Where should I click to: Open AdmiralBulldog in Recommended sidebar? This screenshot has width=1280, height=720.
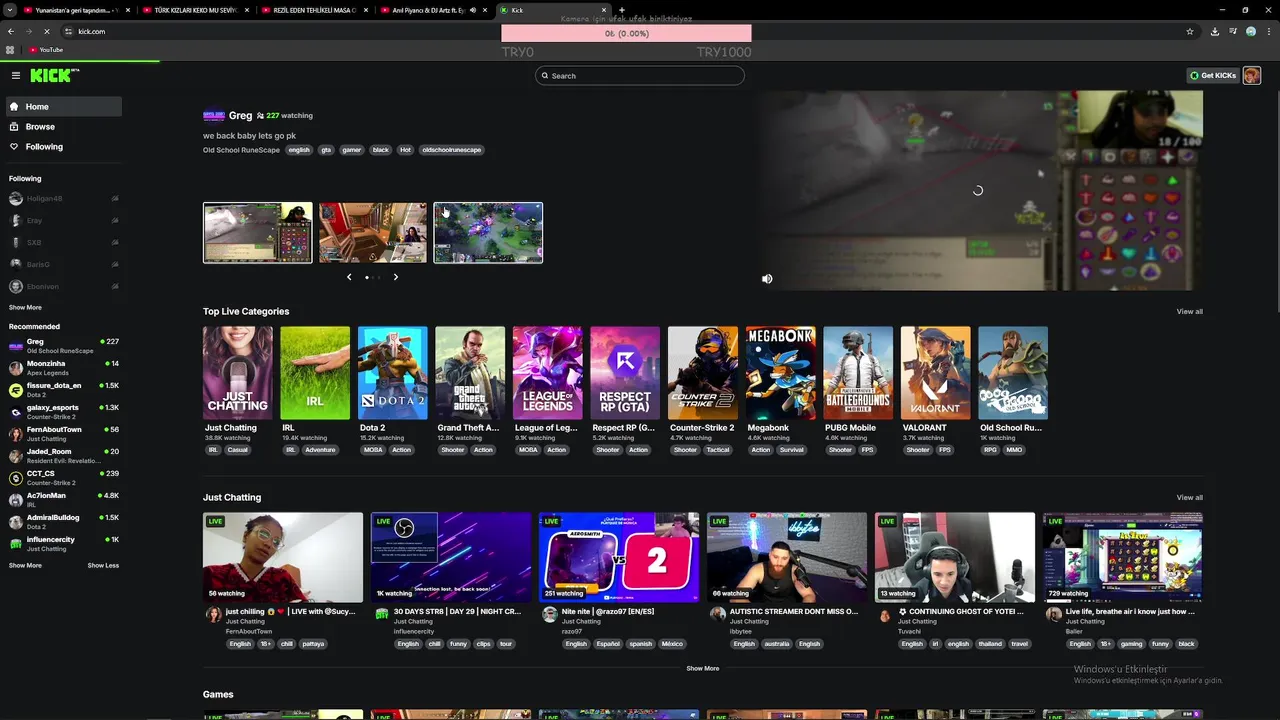[64, 522]
